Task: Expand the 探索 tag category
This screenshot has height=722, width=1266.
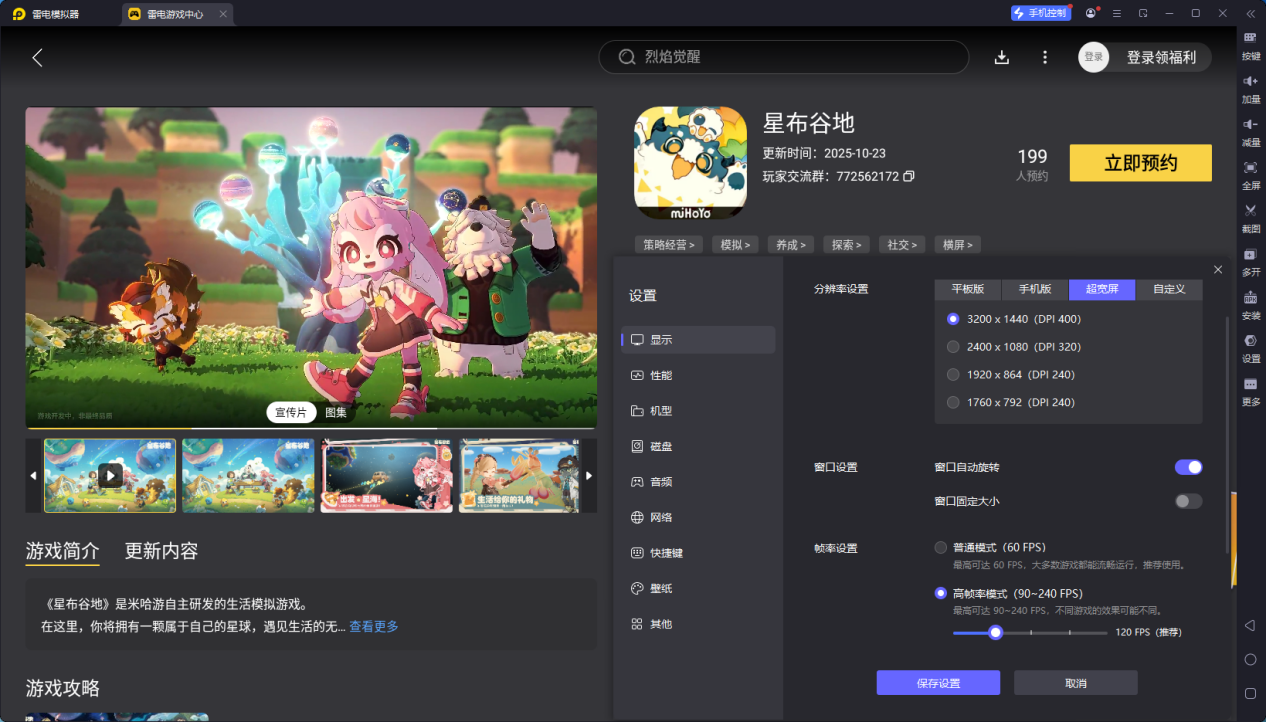Action: click(846, 244)
